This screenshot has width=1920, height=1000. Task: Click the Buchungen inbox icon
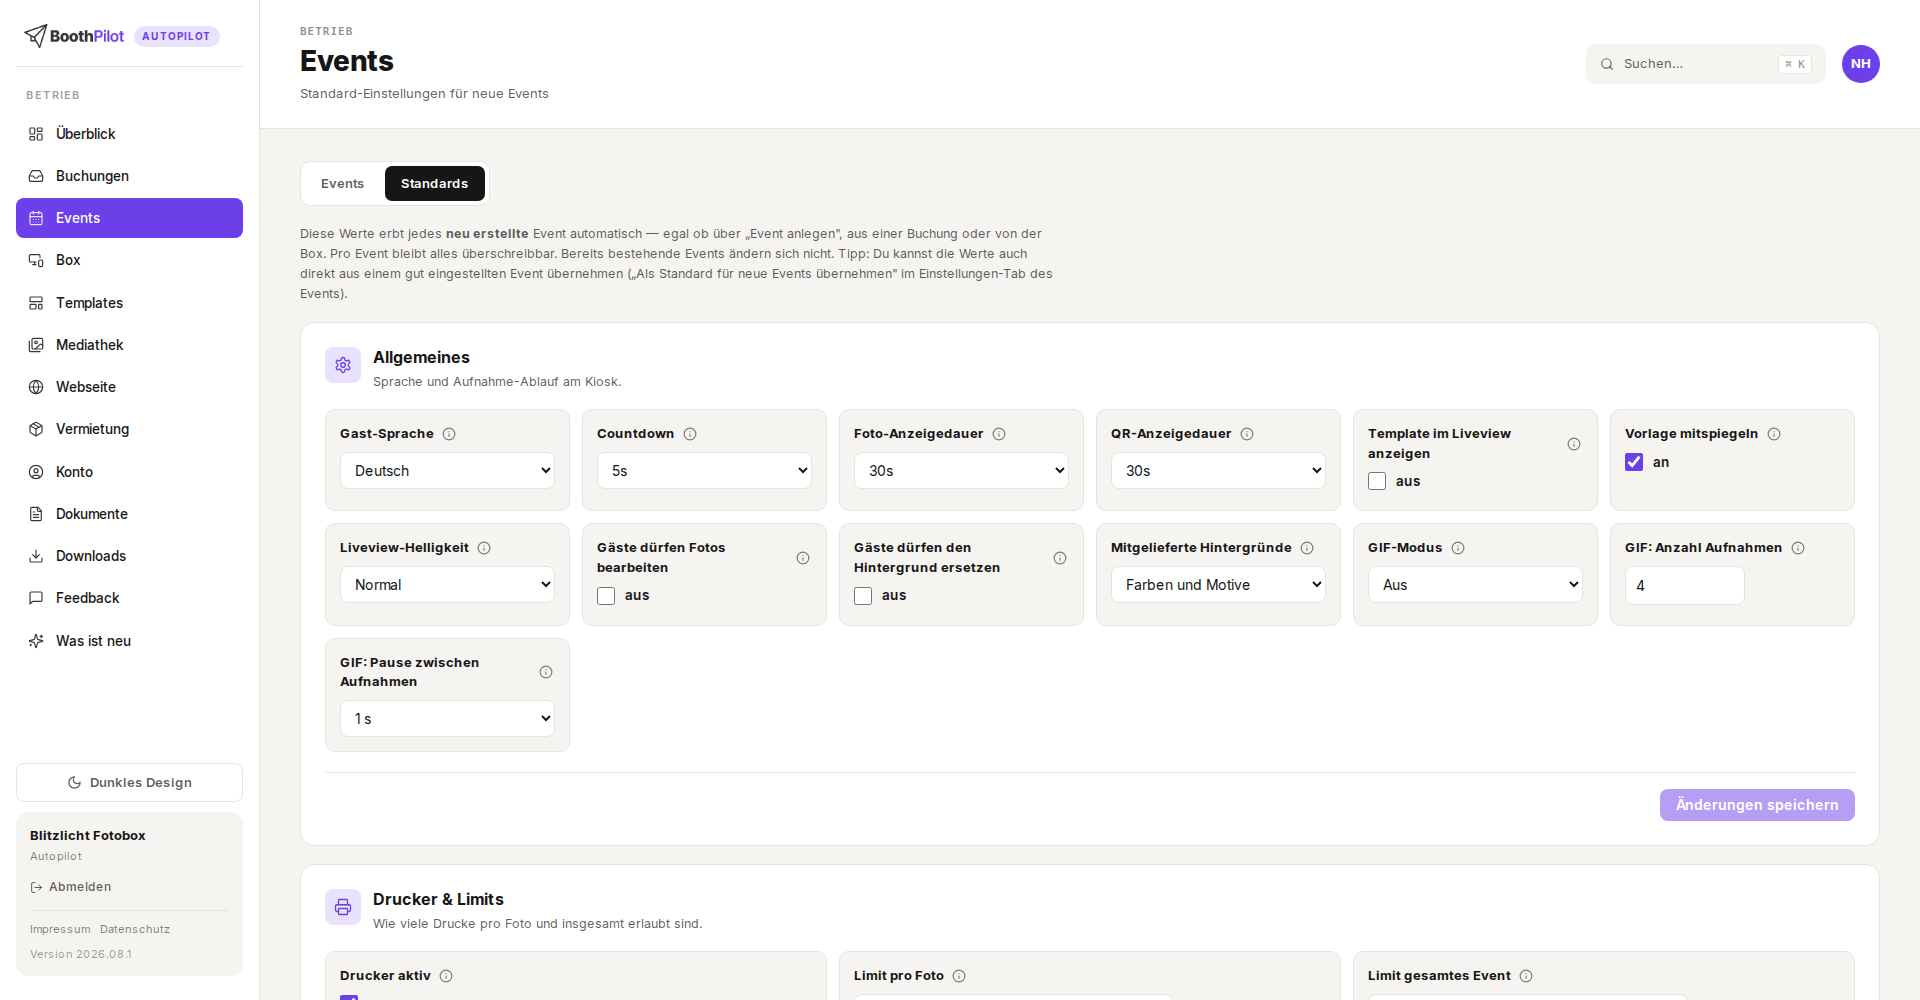(36, 176)
